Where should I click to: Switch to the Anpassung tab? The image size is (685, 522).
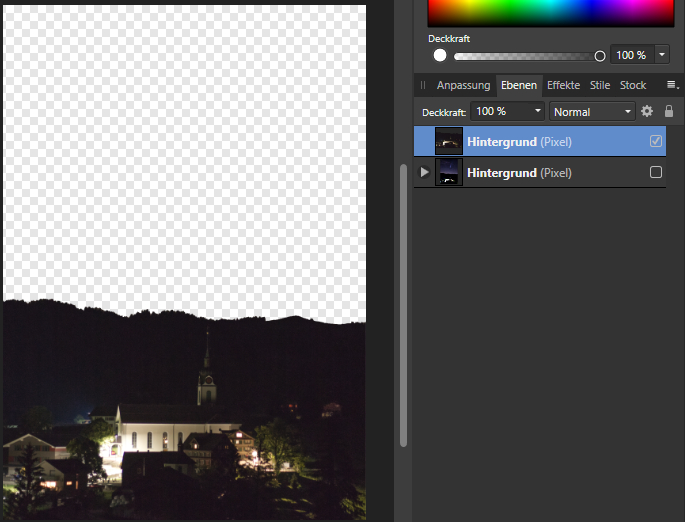[463, 85]
